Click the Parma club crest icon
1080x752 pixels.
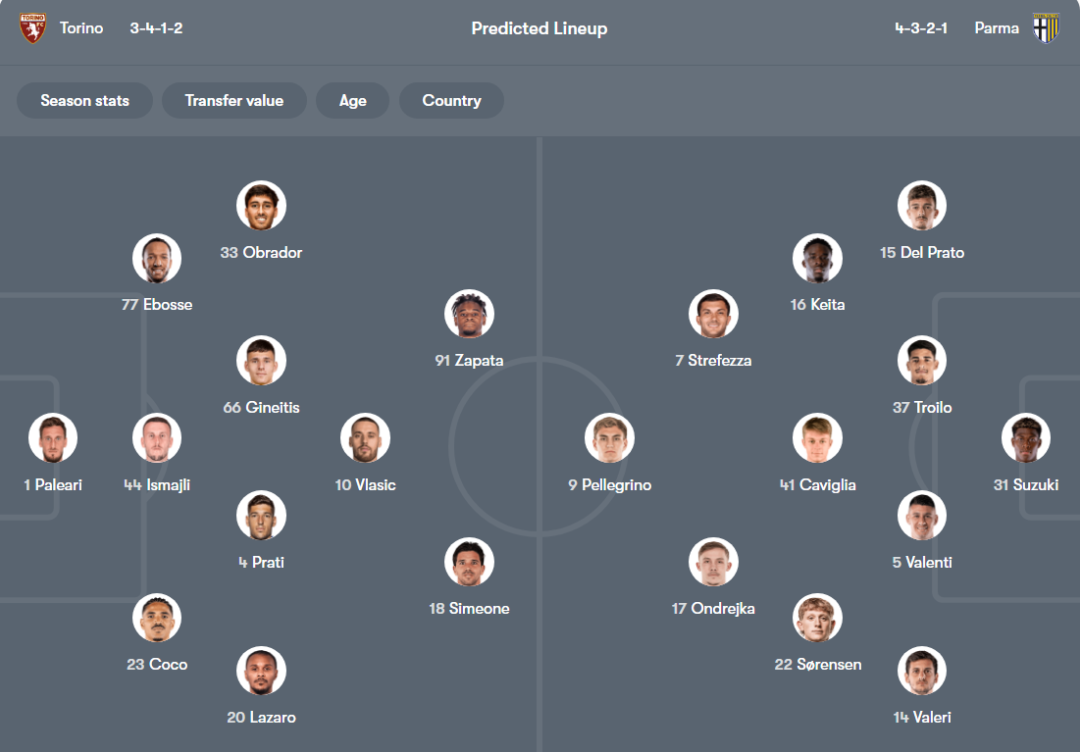(1046, 28)
